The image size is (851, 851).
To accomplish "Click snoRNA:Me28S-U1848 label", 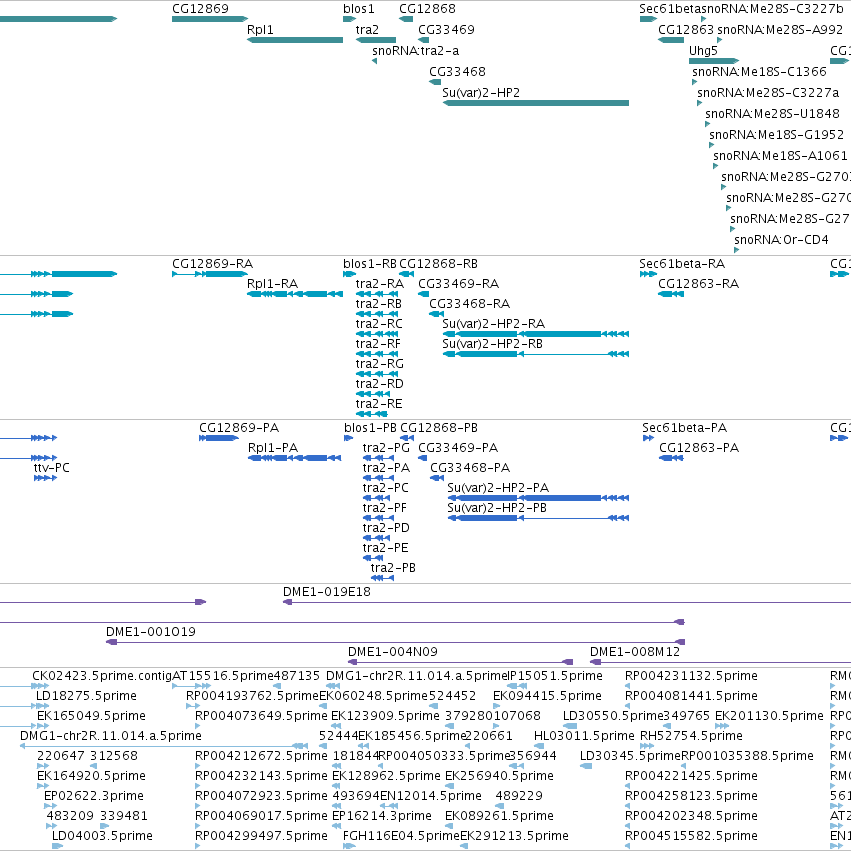I will pyautogui.click(x=772, y=114).
